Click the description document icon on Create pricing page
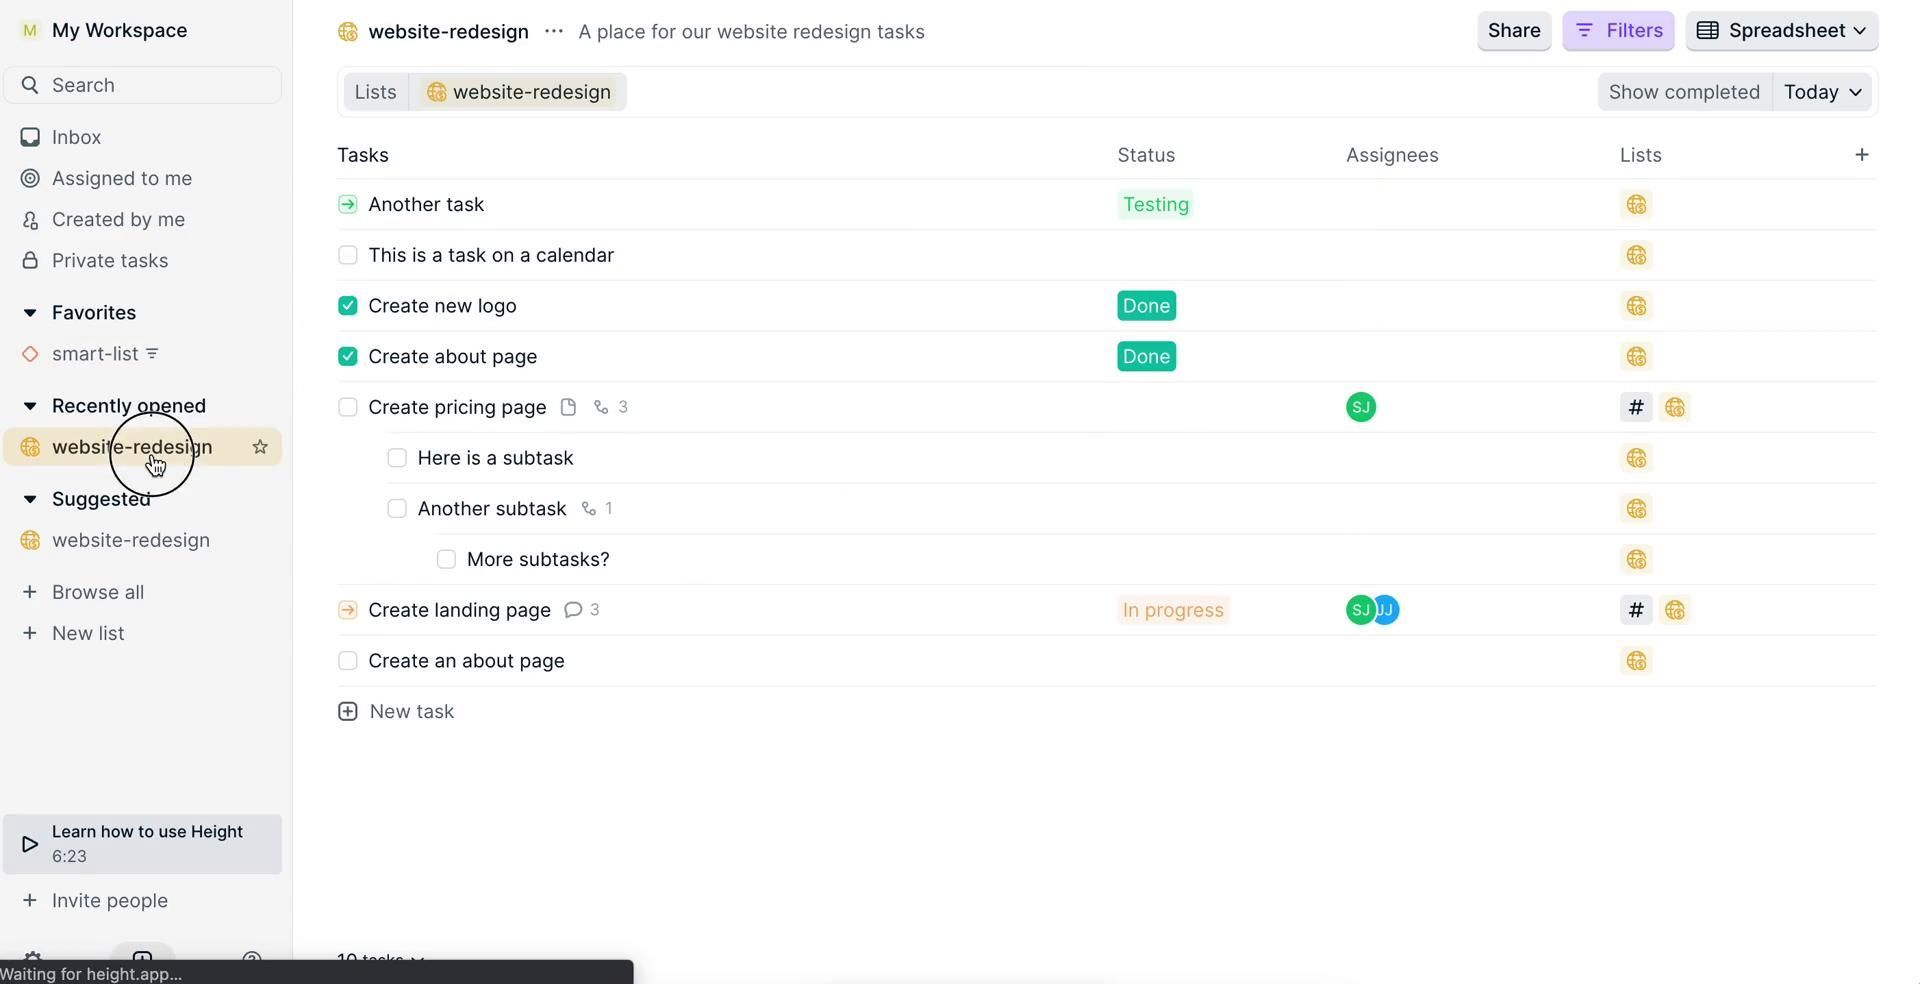The height and width of the screenshot is (984, 1920). (x=568, y=407)
